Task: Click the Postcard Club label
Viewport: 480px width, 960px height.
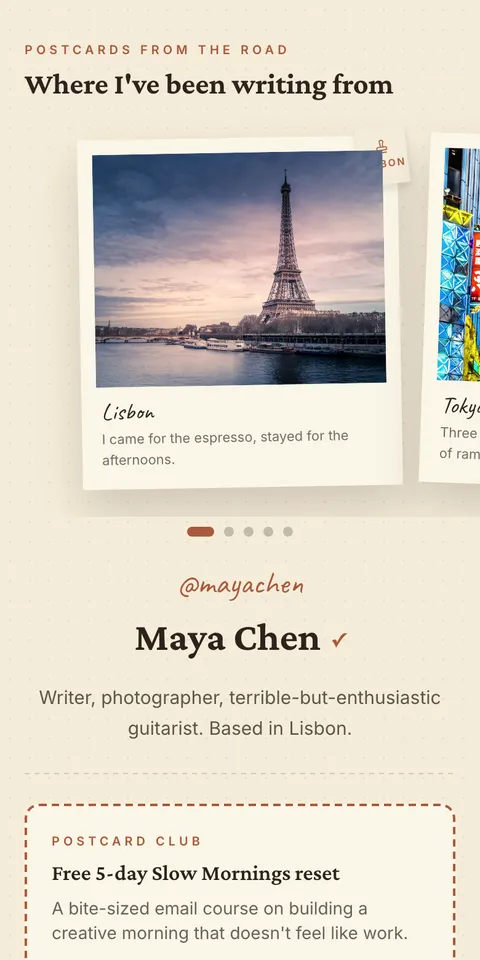Action: point(127,841)
